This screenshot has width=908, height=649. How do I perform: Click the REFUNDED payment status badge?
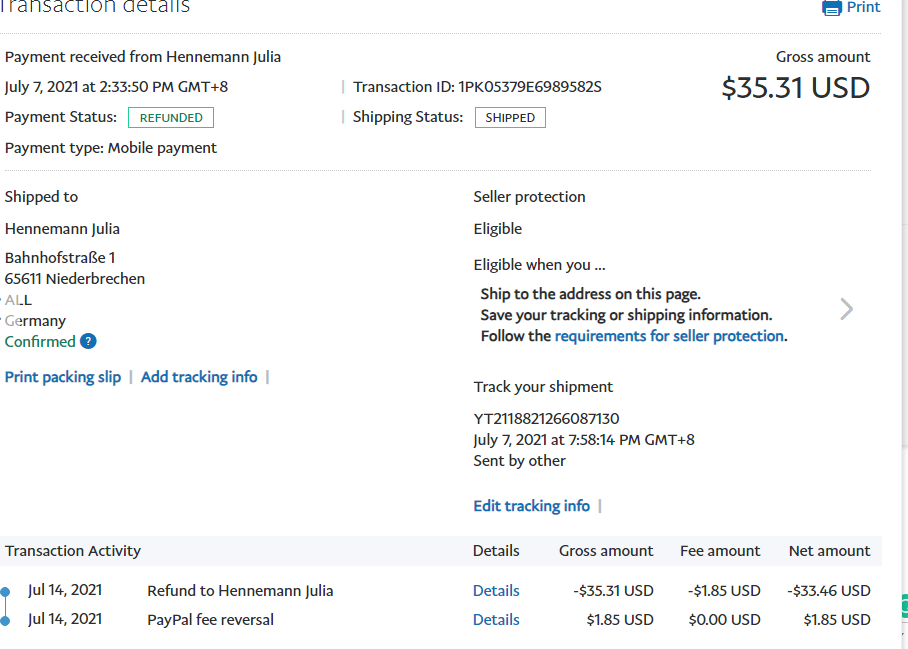pos(171,118)
